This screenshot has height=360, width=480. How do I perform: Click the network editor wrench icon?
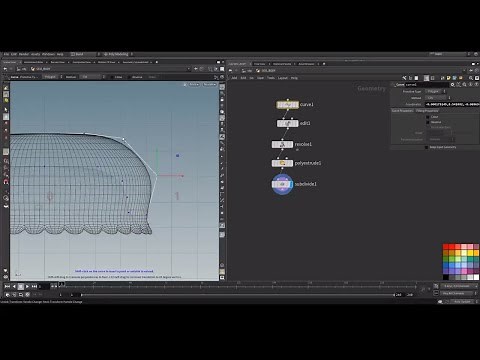(404, 78)
